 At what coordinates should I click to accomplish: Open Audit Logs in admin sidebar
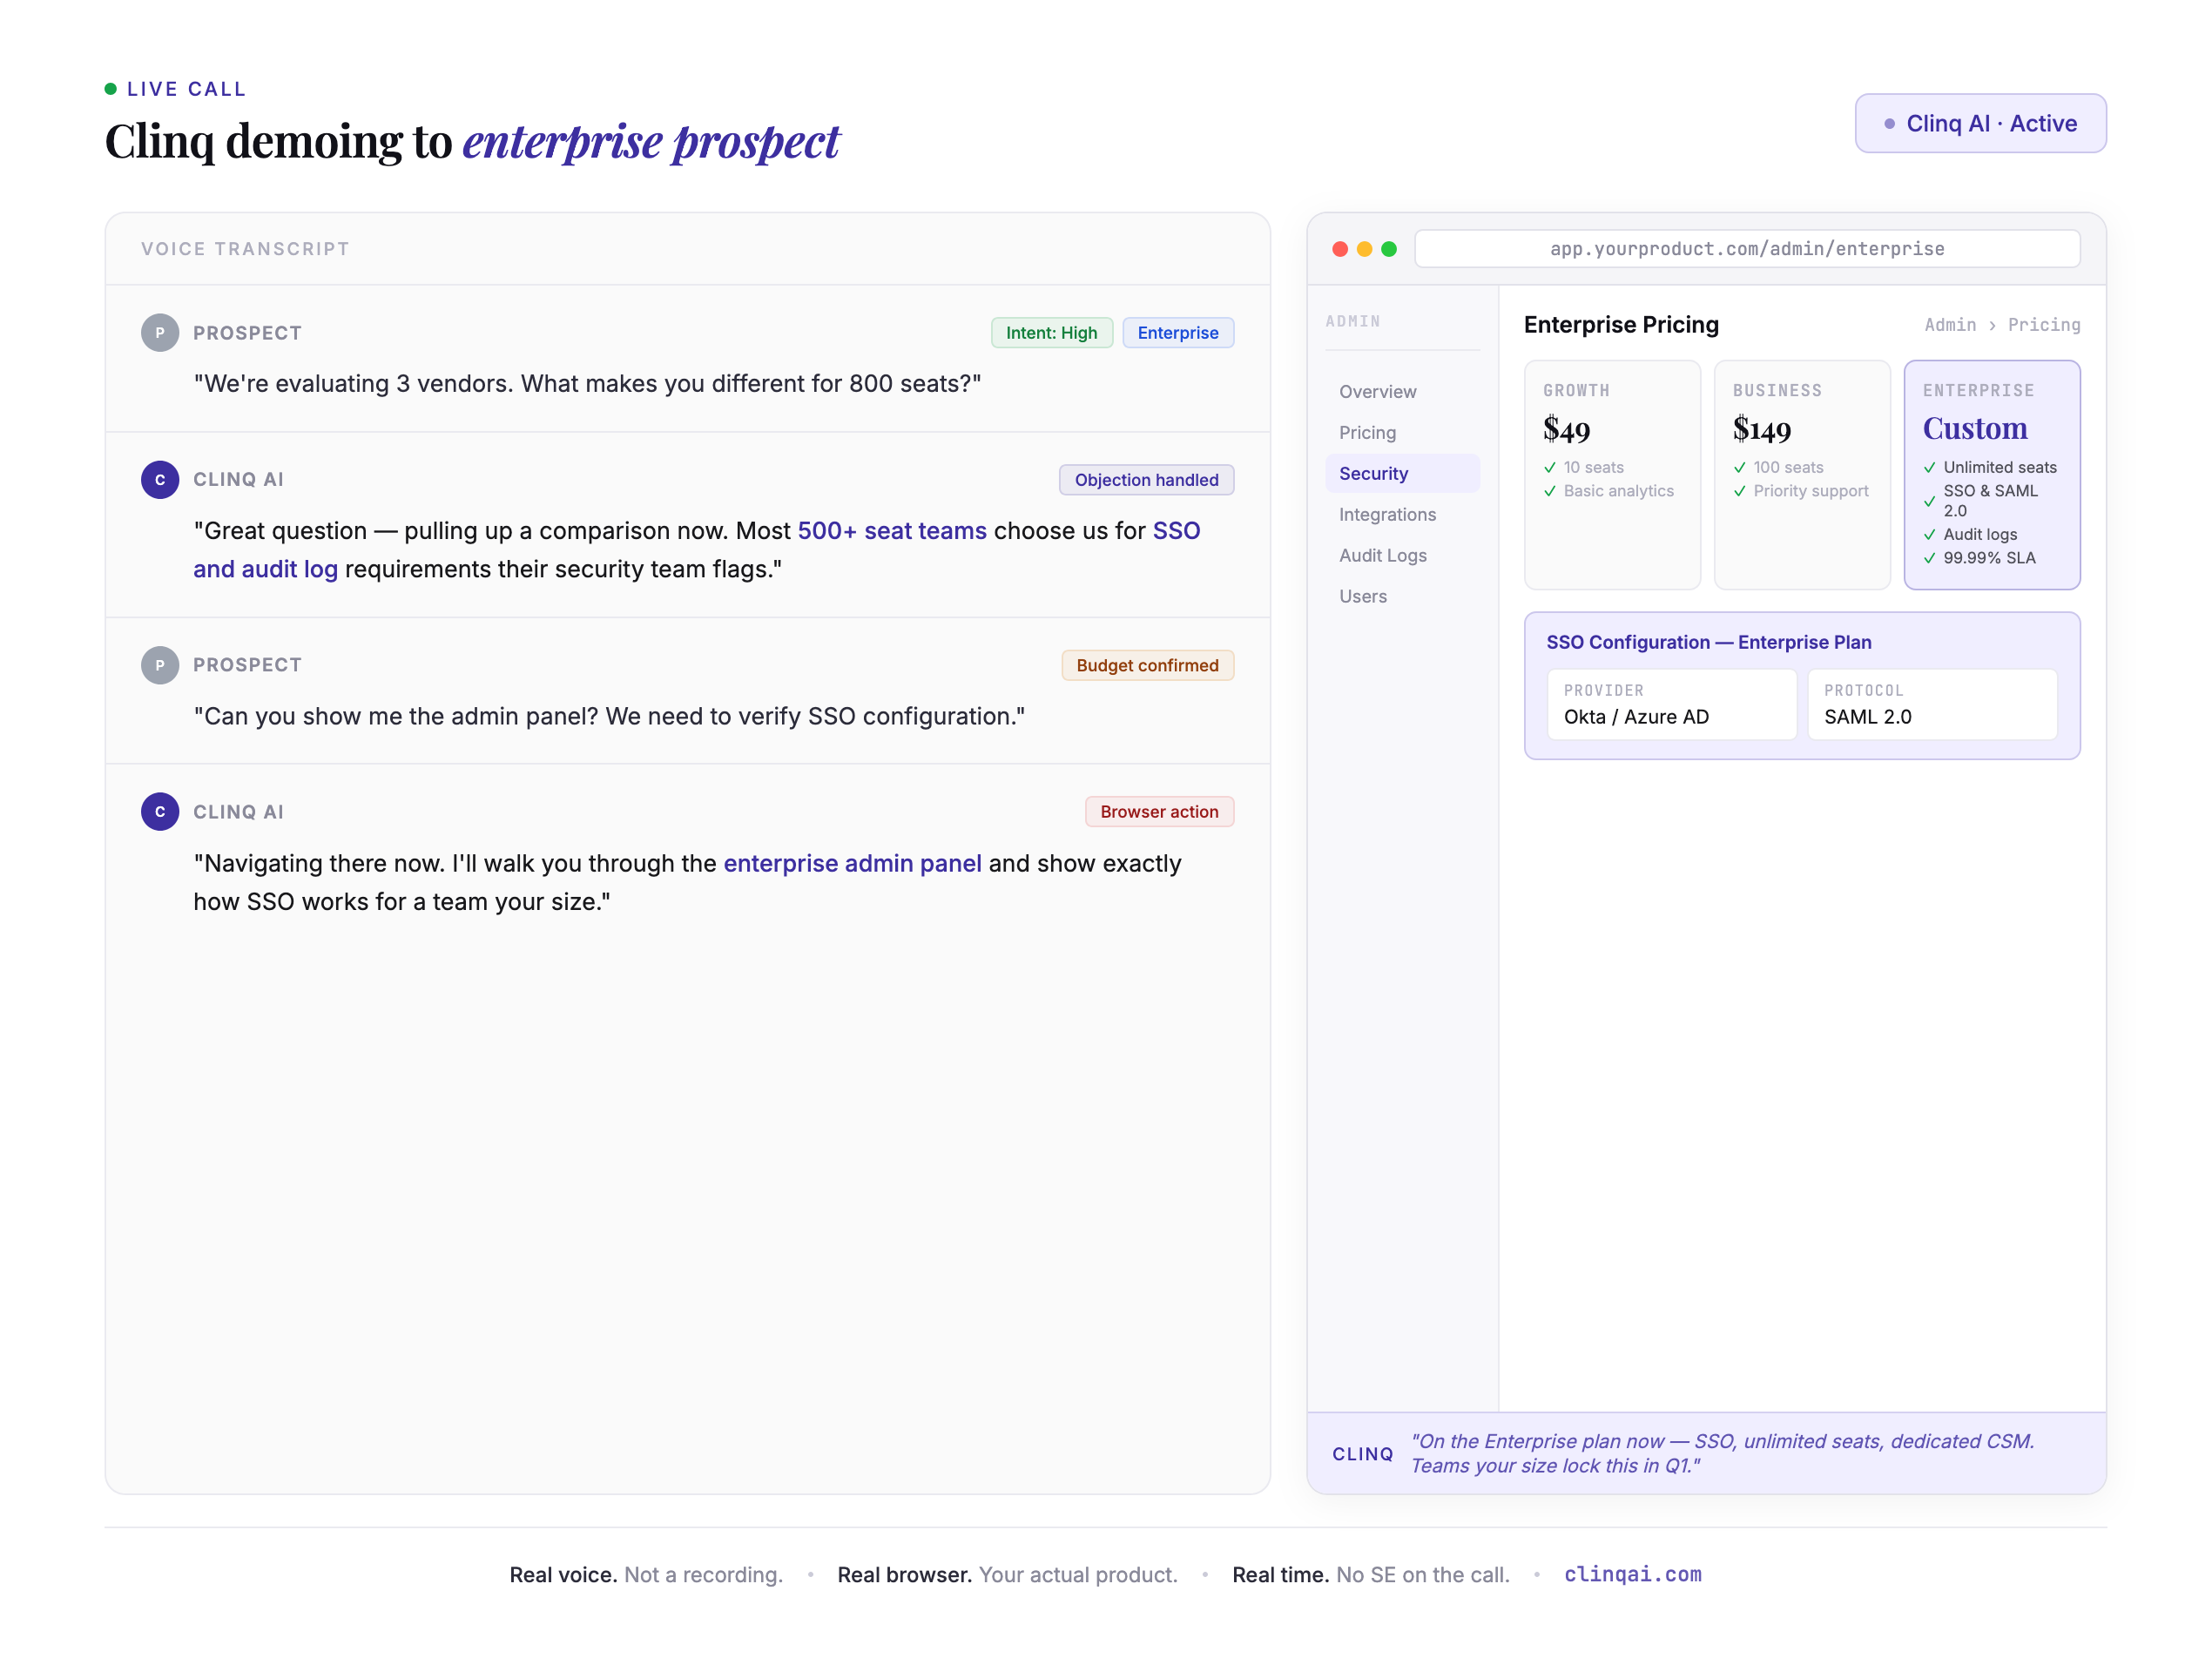[1383, 555]
